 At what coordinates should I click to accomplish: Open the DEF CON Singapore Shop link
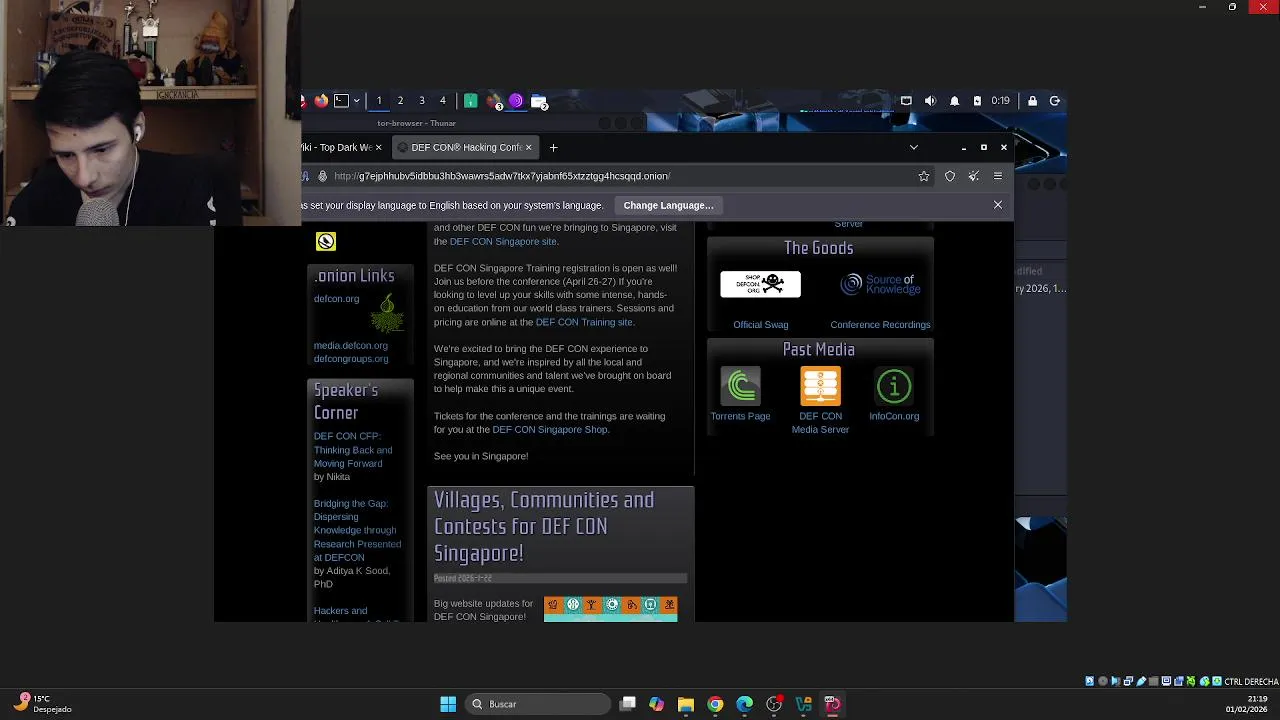tap(550, 430)
